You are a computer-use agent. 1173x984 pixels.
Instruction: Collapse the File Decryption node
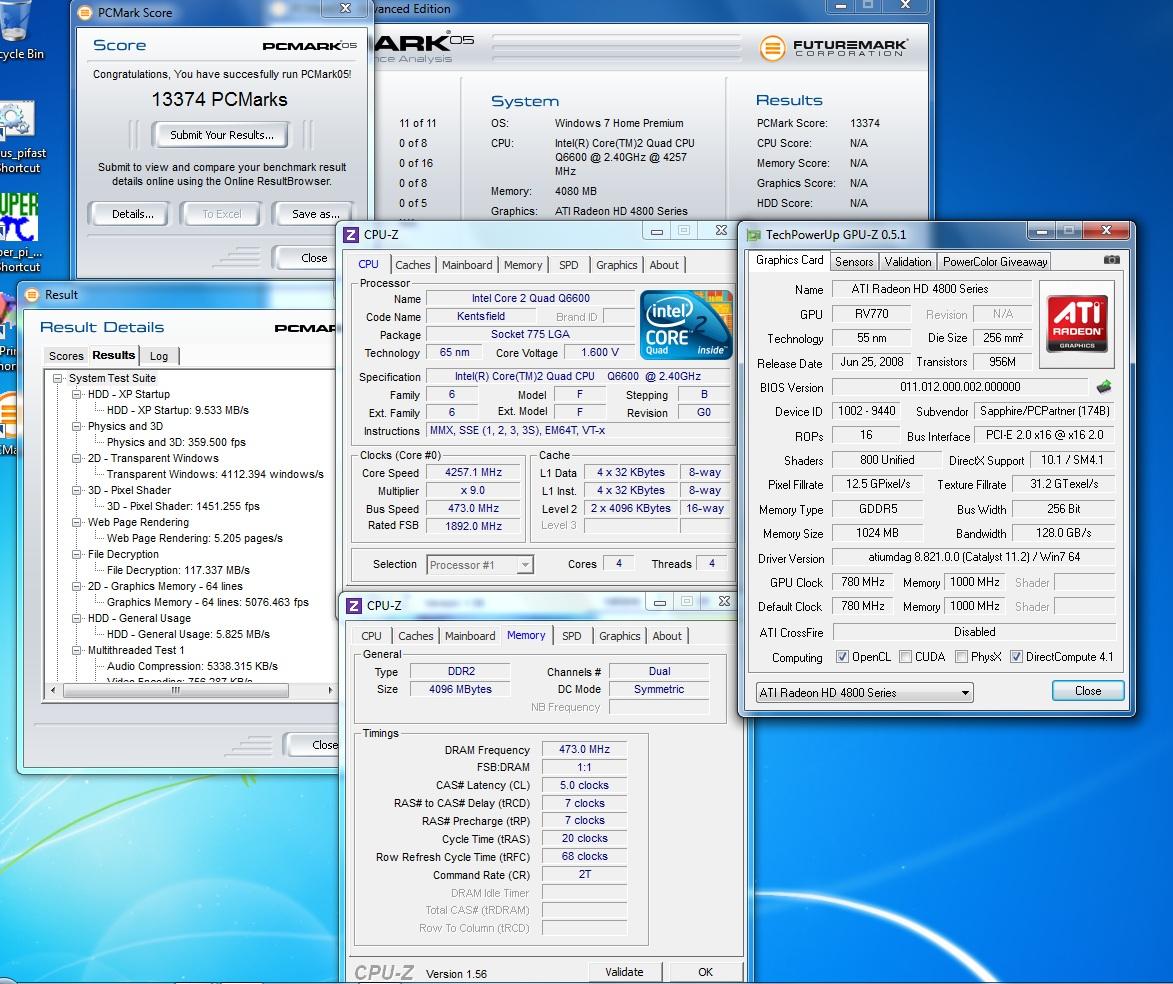click(x=76, y=554)
